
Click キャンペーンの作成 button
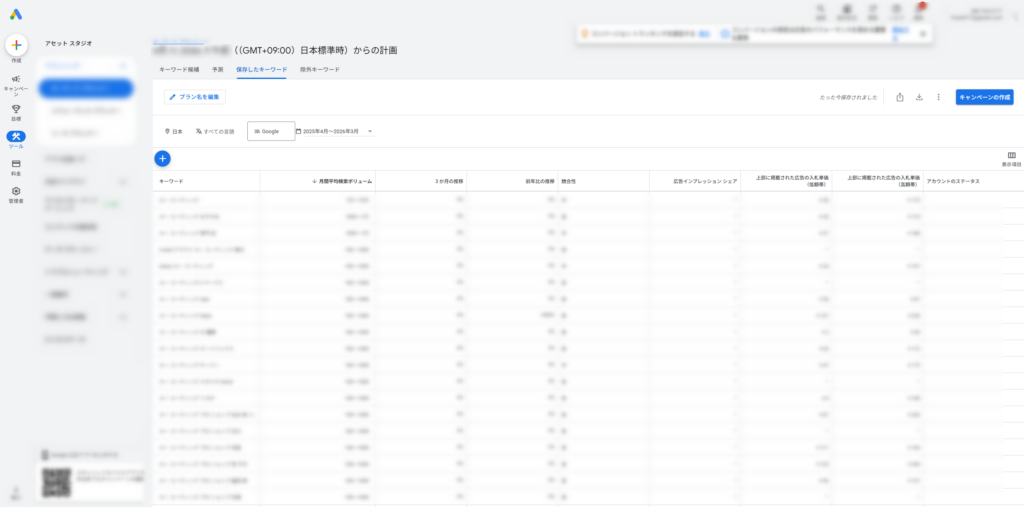(984, 97)
